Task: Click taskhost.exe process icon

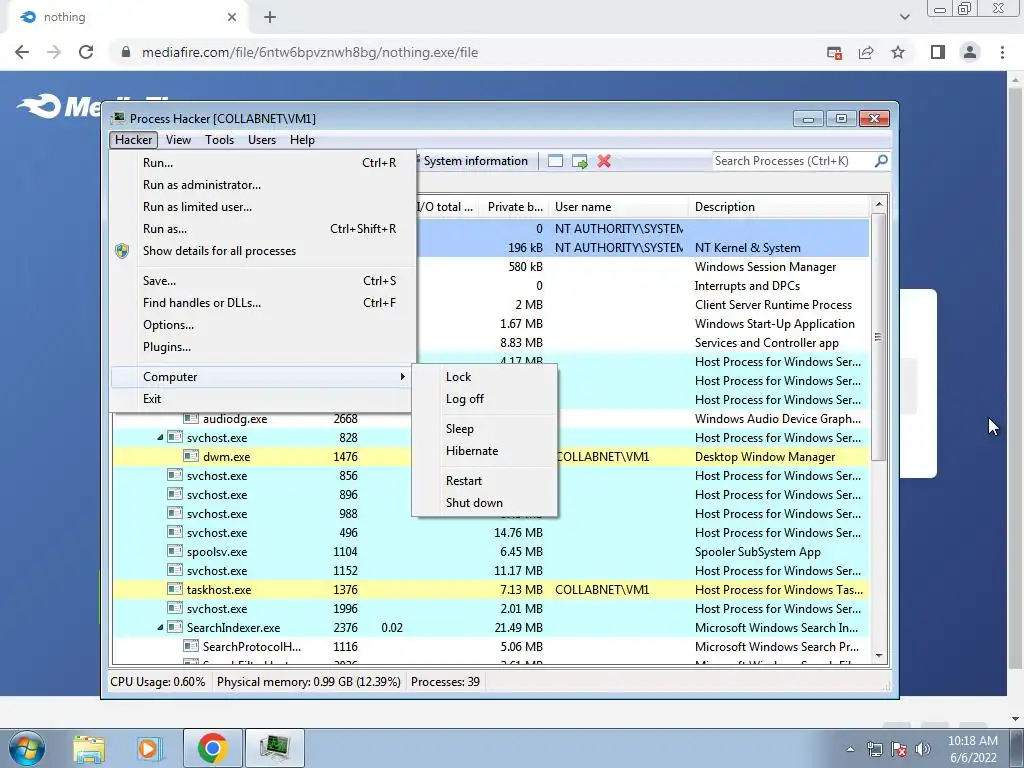Action: pos(174,590)
